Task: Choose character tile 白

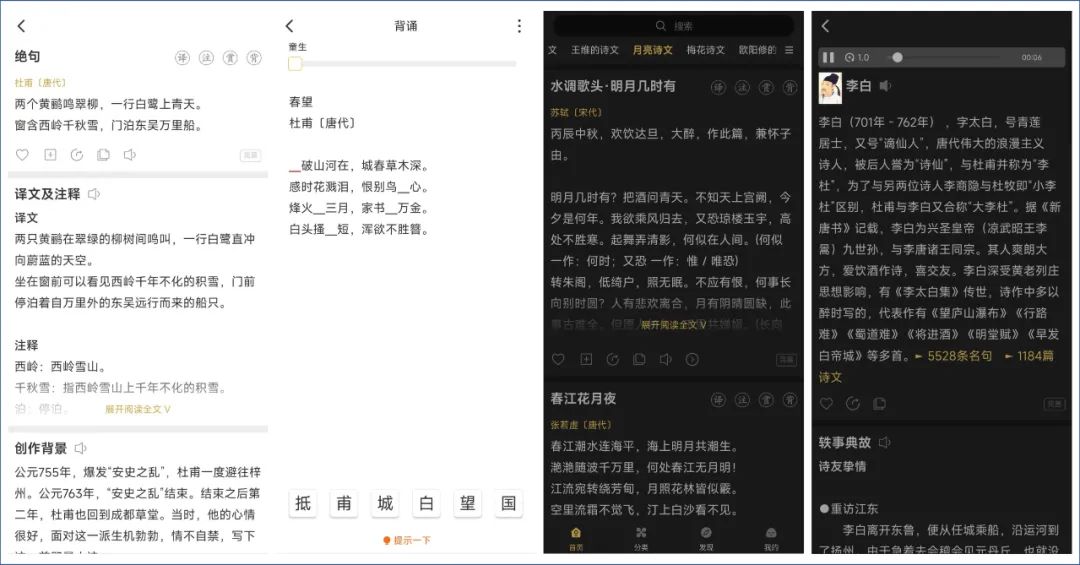Action: [426, 504]
